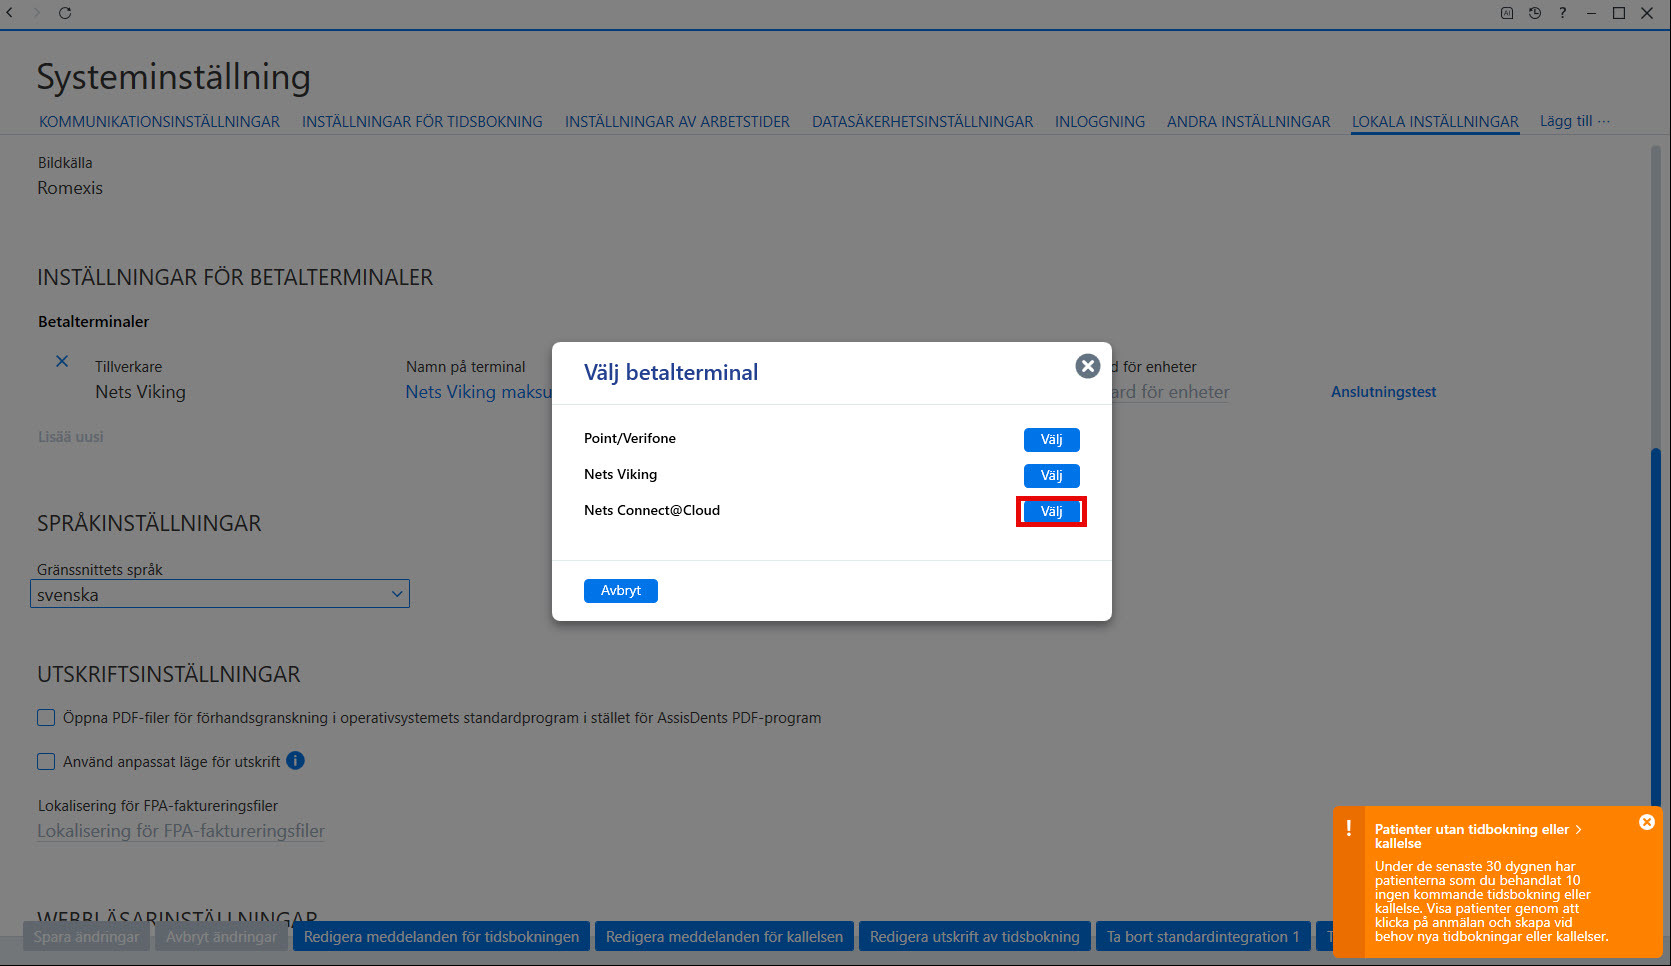Click Lisää uusi link
The width and height of the screenshot is (1671, 966).
(x=71, y=437)
